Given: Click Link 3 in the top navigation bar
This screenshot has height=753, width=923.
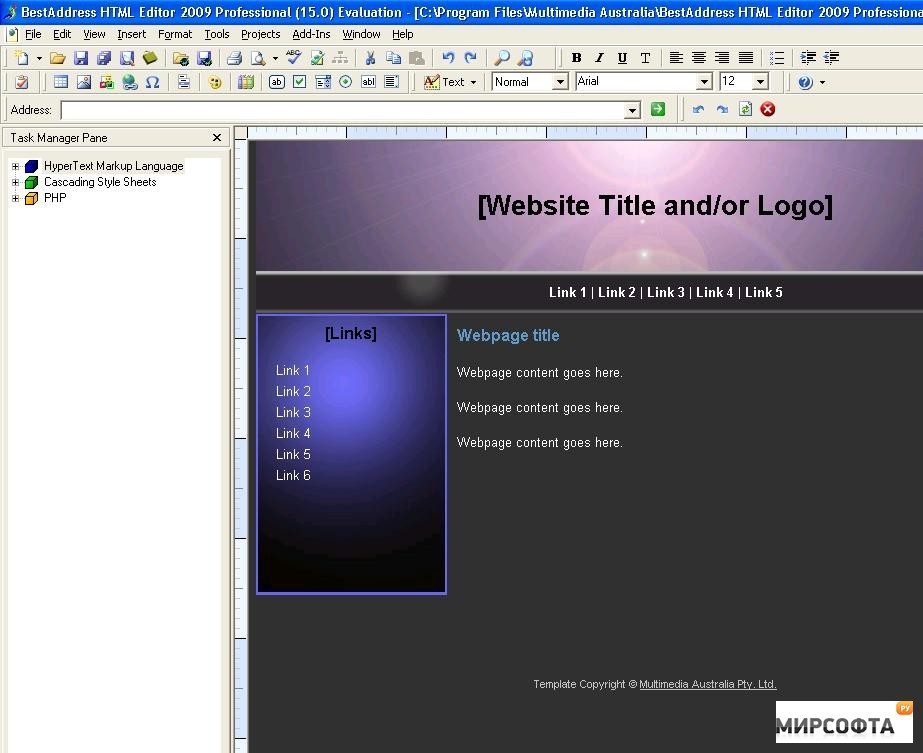Looking at the screenshot, I should pos(665,293).
